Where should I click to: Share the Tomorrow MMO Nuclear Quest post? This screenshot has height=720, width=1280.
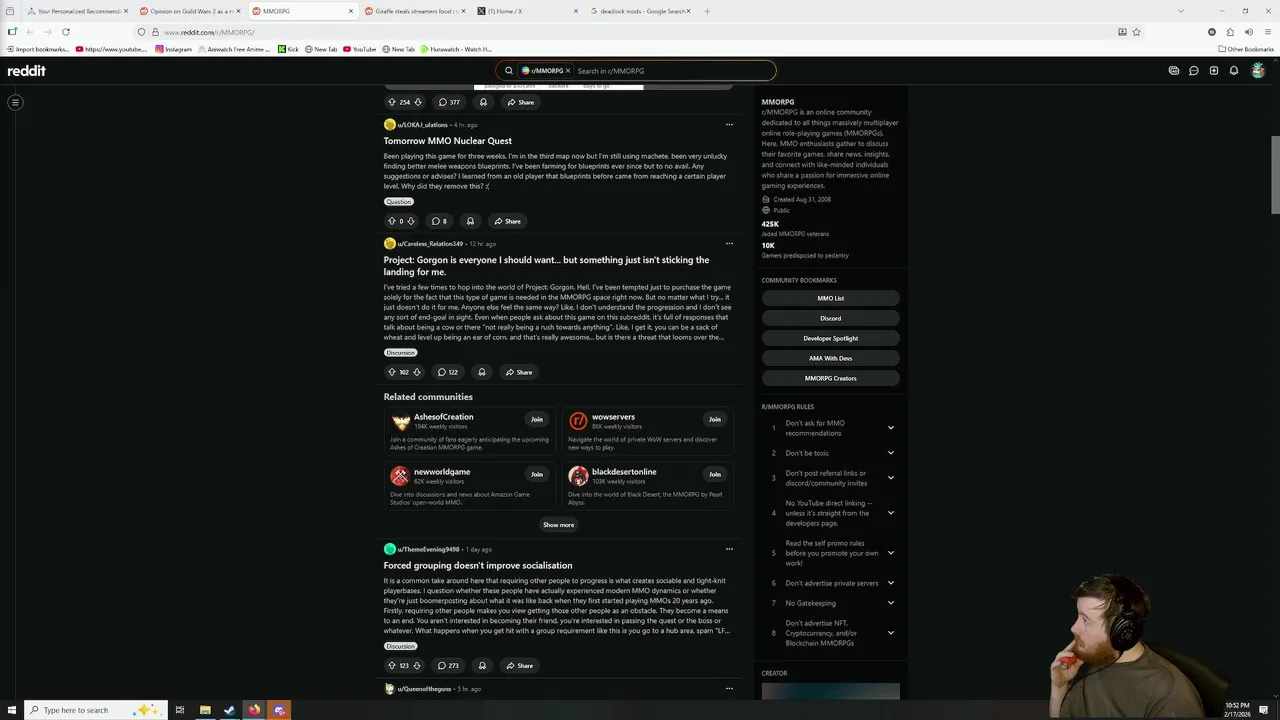click(x=507, y=221)
